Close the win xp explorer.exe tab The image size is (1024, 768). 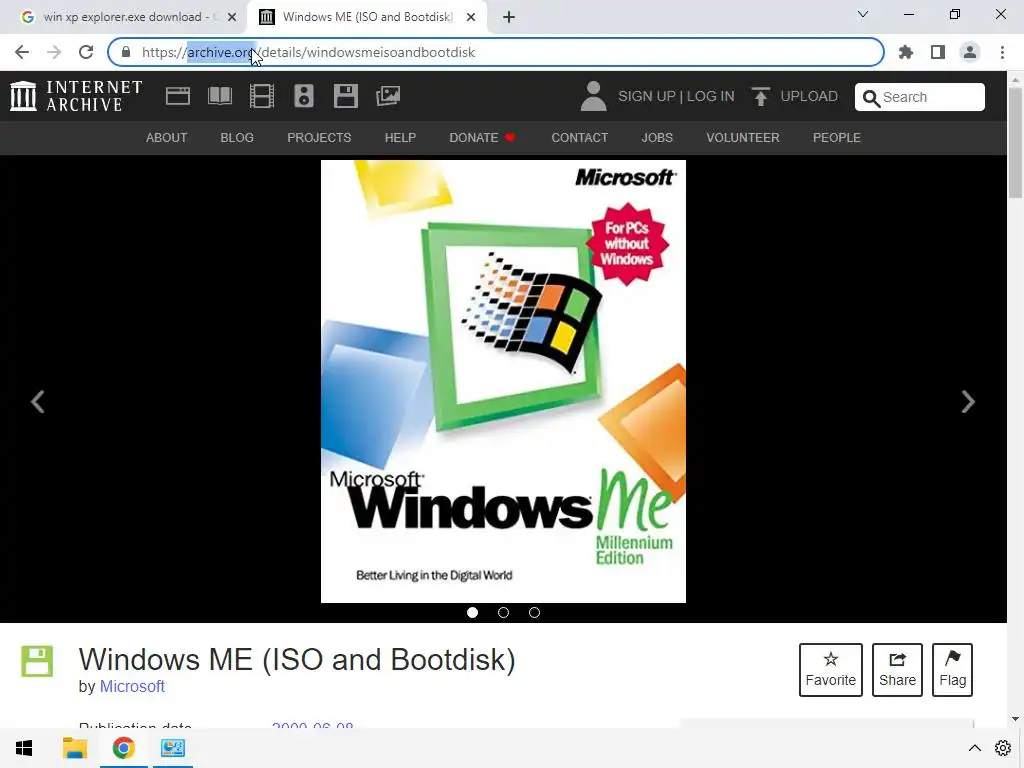(232, 17)
